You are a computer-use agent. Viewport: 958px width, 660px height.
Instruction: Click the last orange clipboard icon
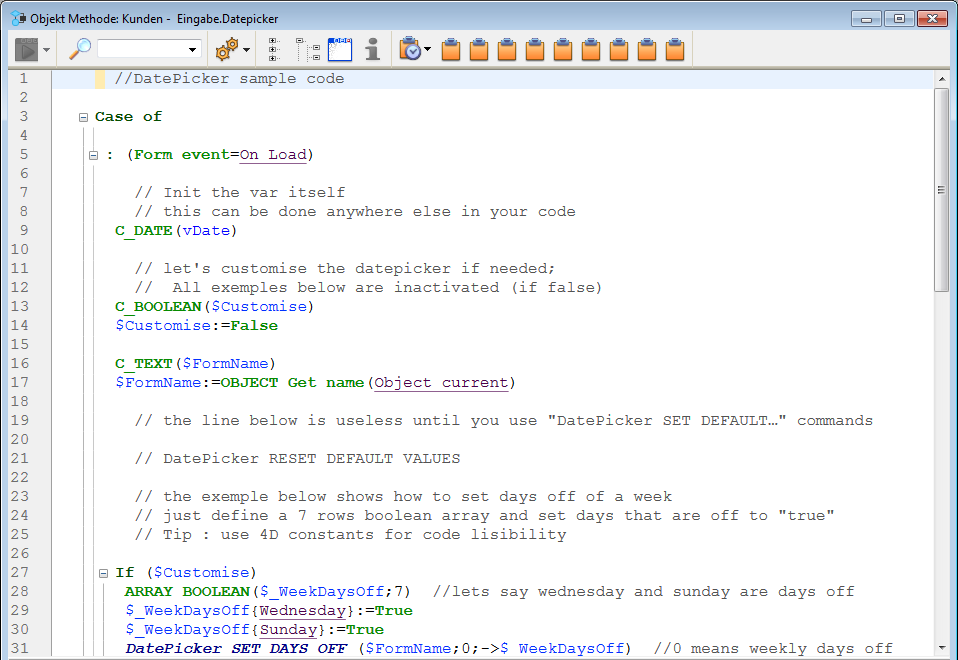[x=676, y=49]
